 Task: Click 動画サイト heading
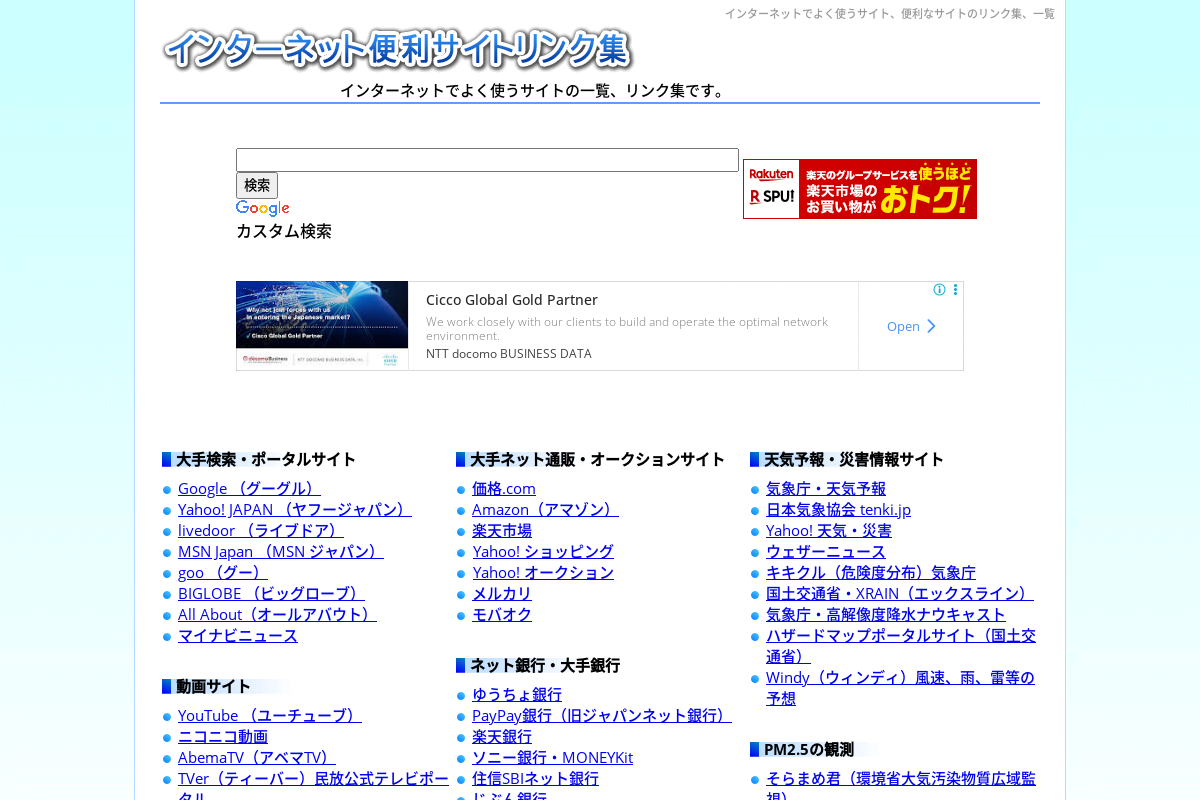pos(213,687)
